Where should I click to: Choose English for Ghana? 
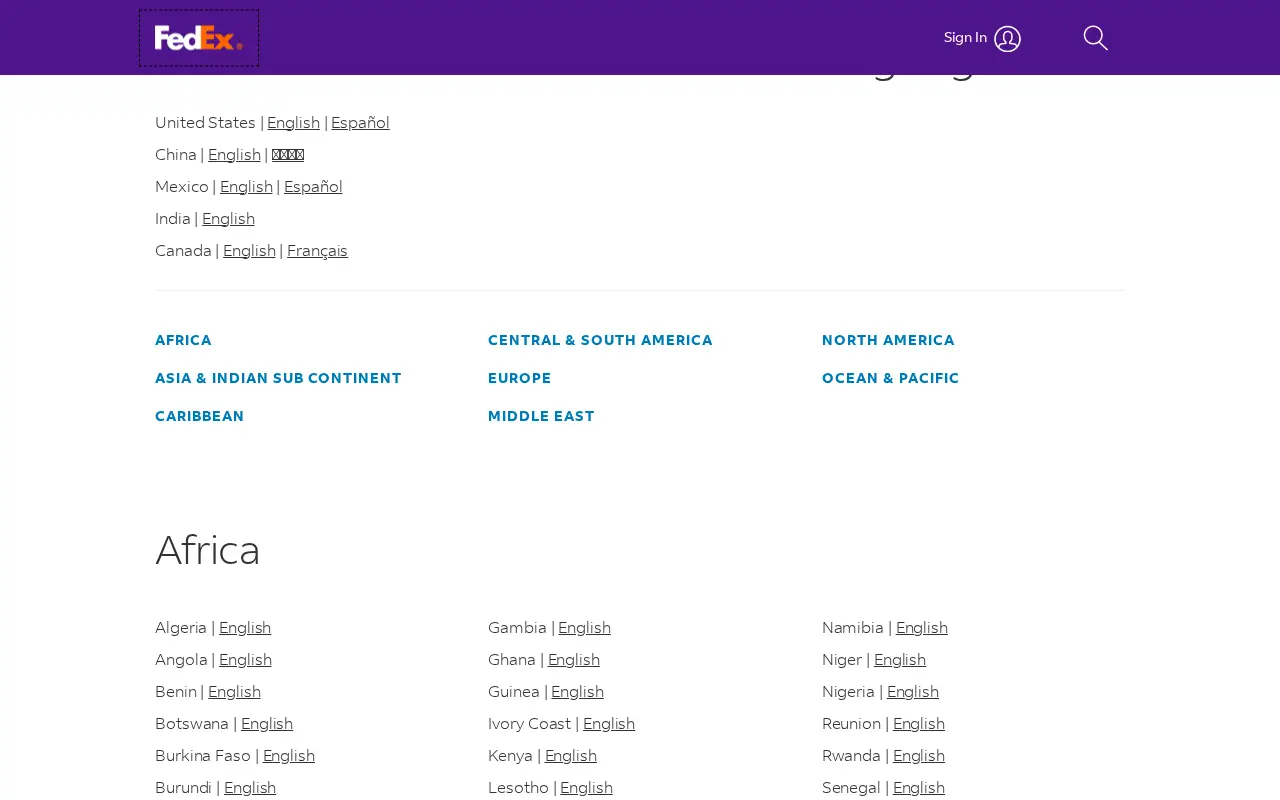[574, 660]
